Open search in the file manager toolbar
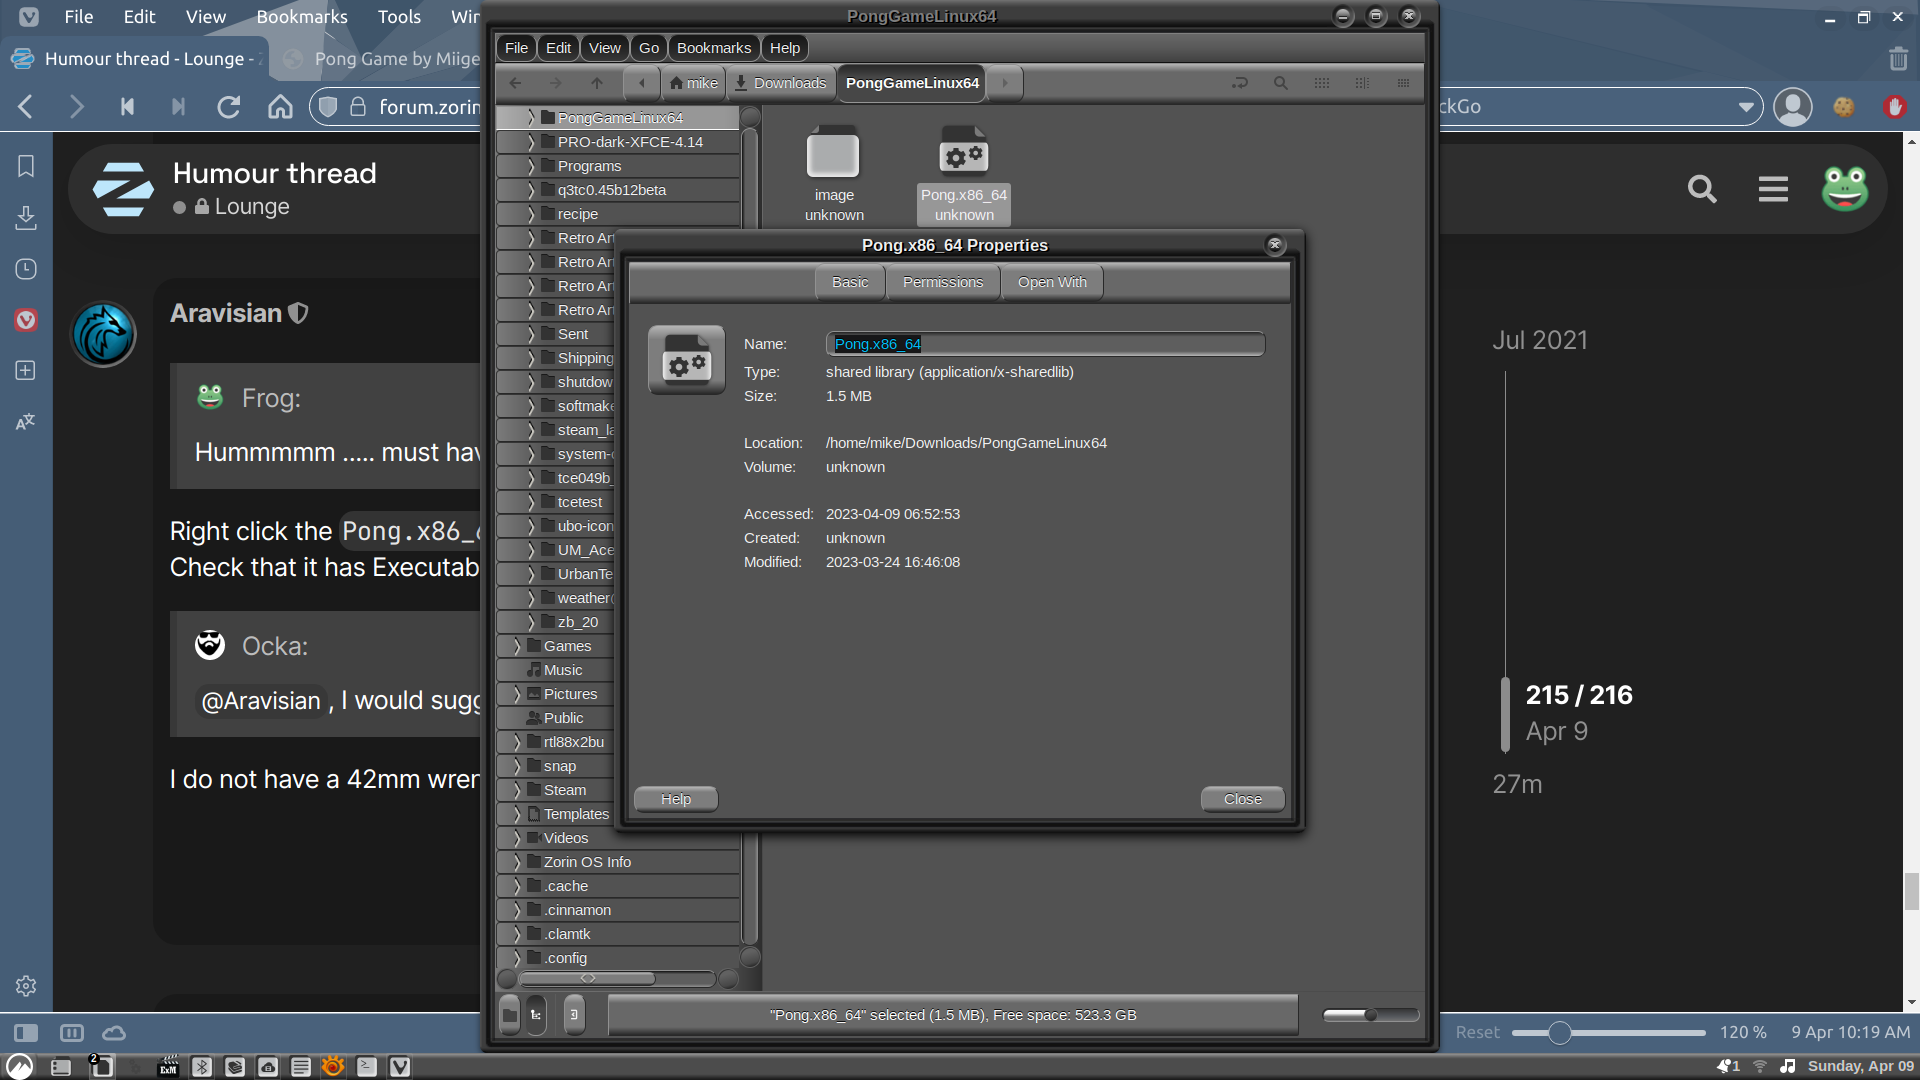The height and width of the screenshot is (1080, 1920). point(1281,83)
